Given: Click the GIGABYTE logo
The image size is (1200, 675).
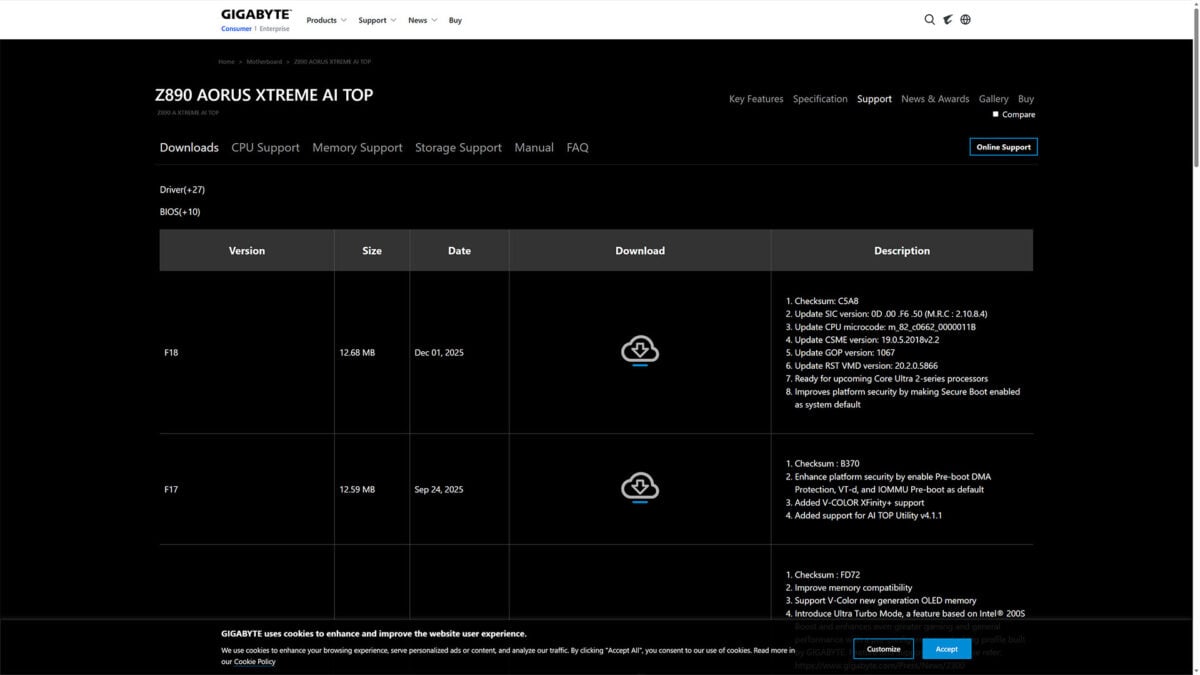Looking at the screenshot, I should coord(254,15).
